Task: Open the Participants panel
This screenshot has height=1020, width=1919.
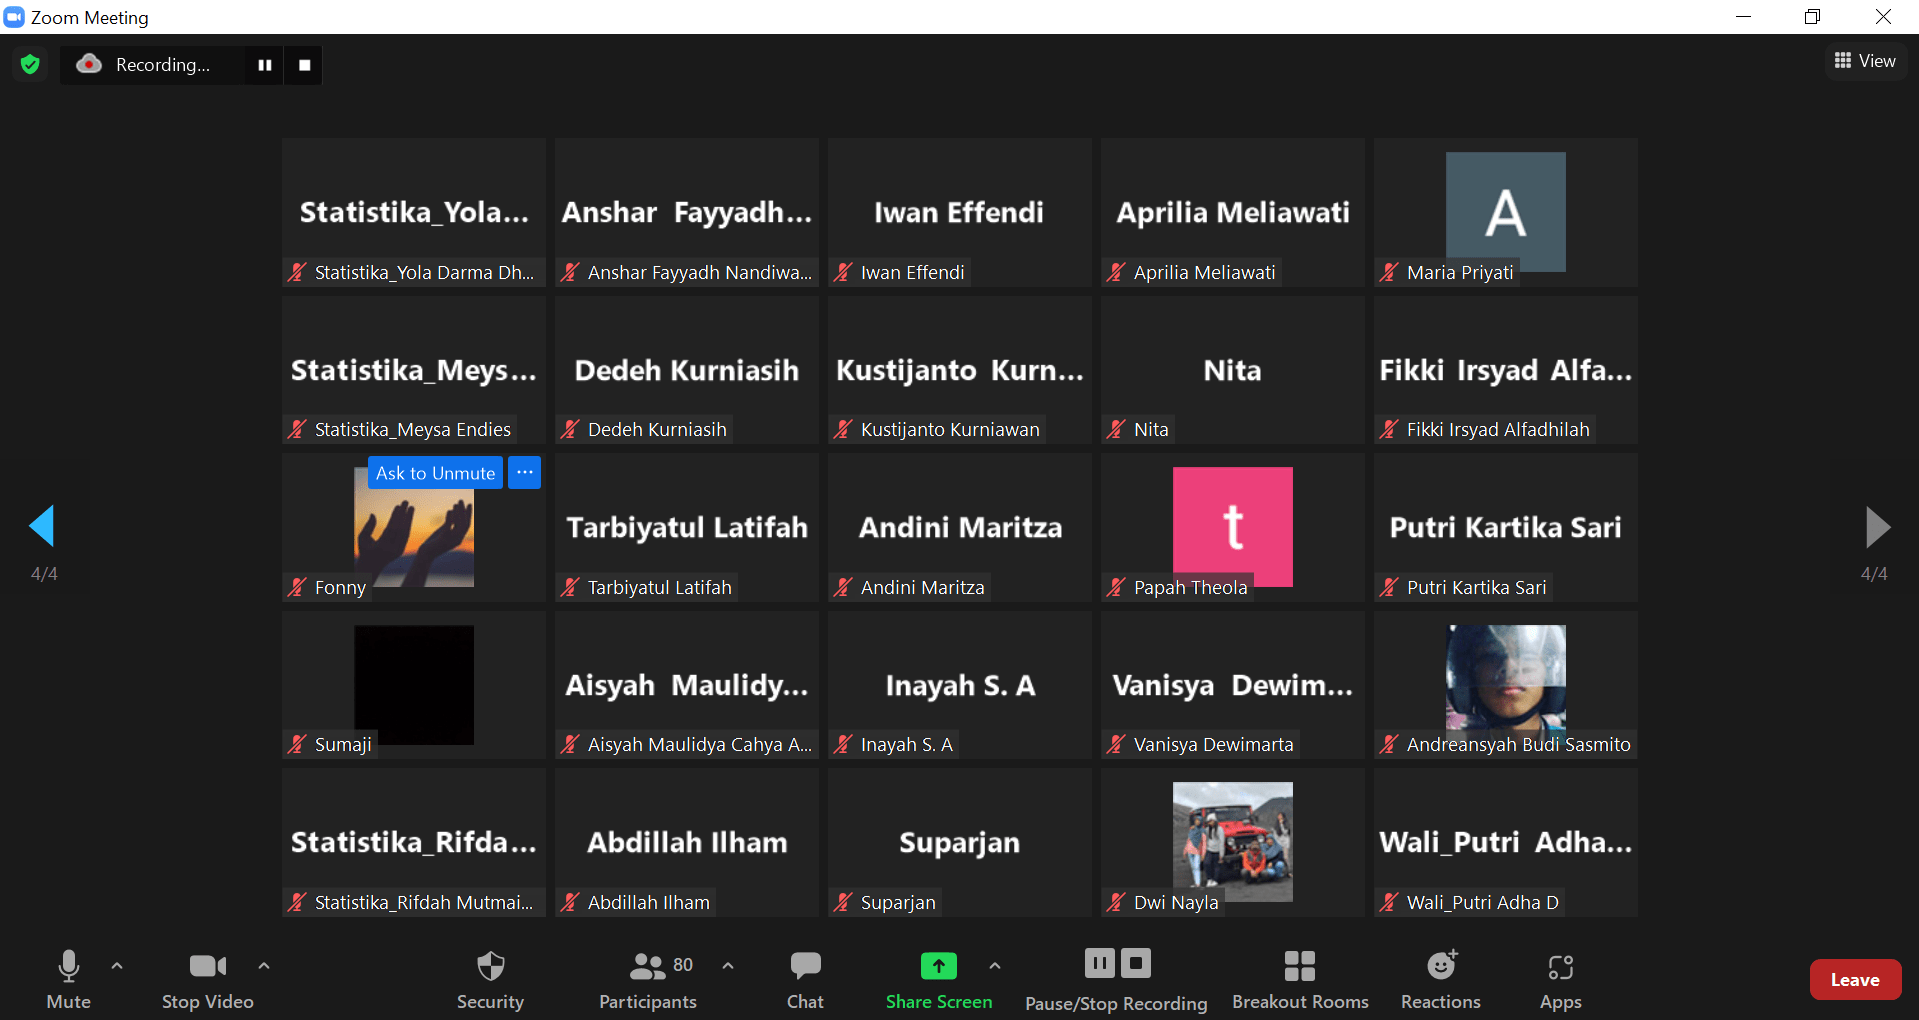Action: 648,979
